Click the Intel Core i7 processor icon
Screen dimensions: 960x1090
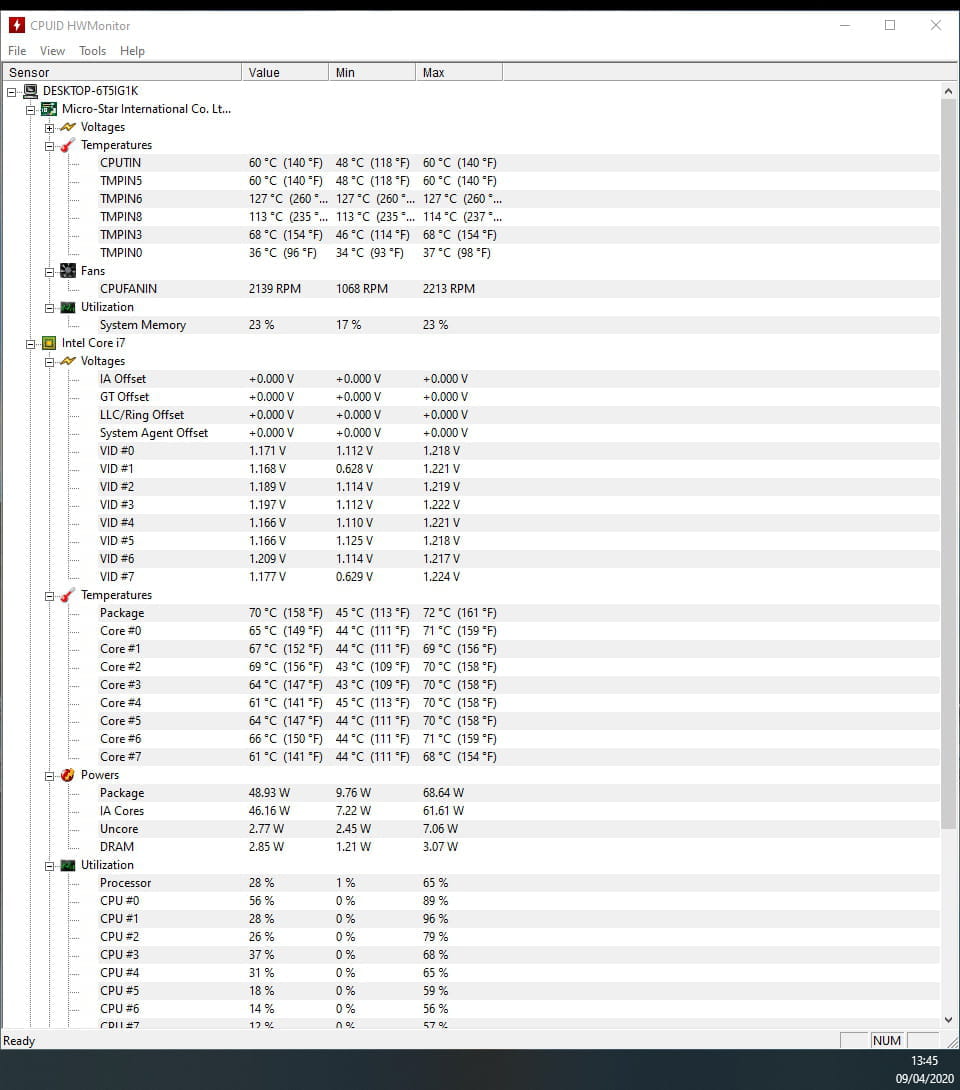pyautogui.click(x=49, y=343)
